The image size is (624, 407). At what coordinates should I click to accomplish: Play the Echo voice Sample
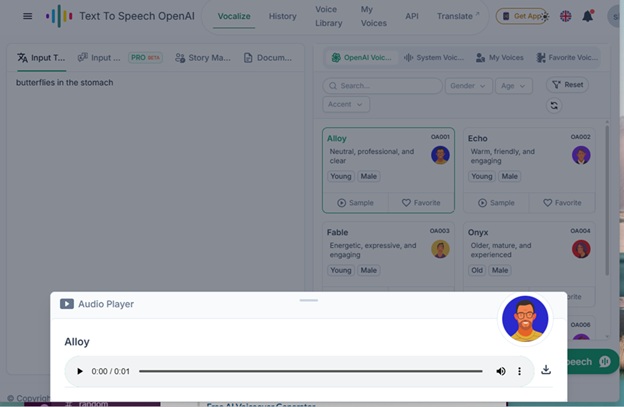point(496,203)
